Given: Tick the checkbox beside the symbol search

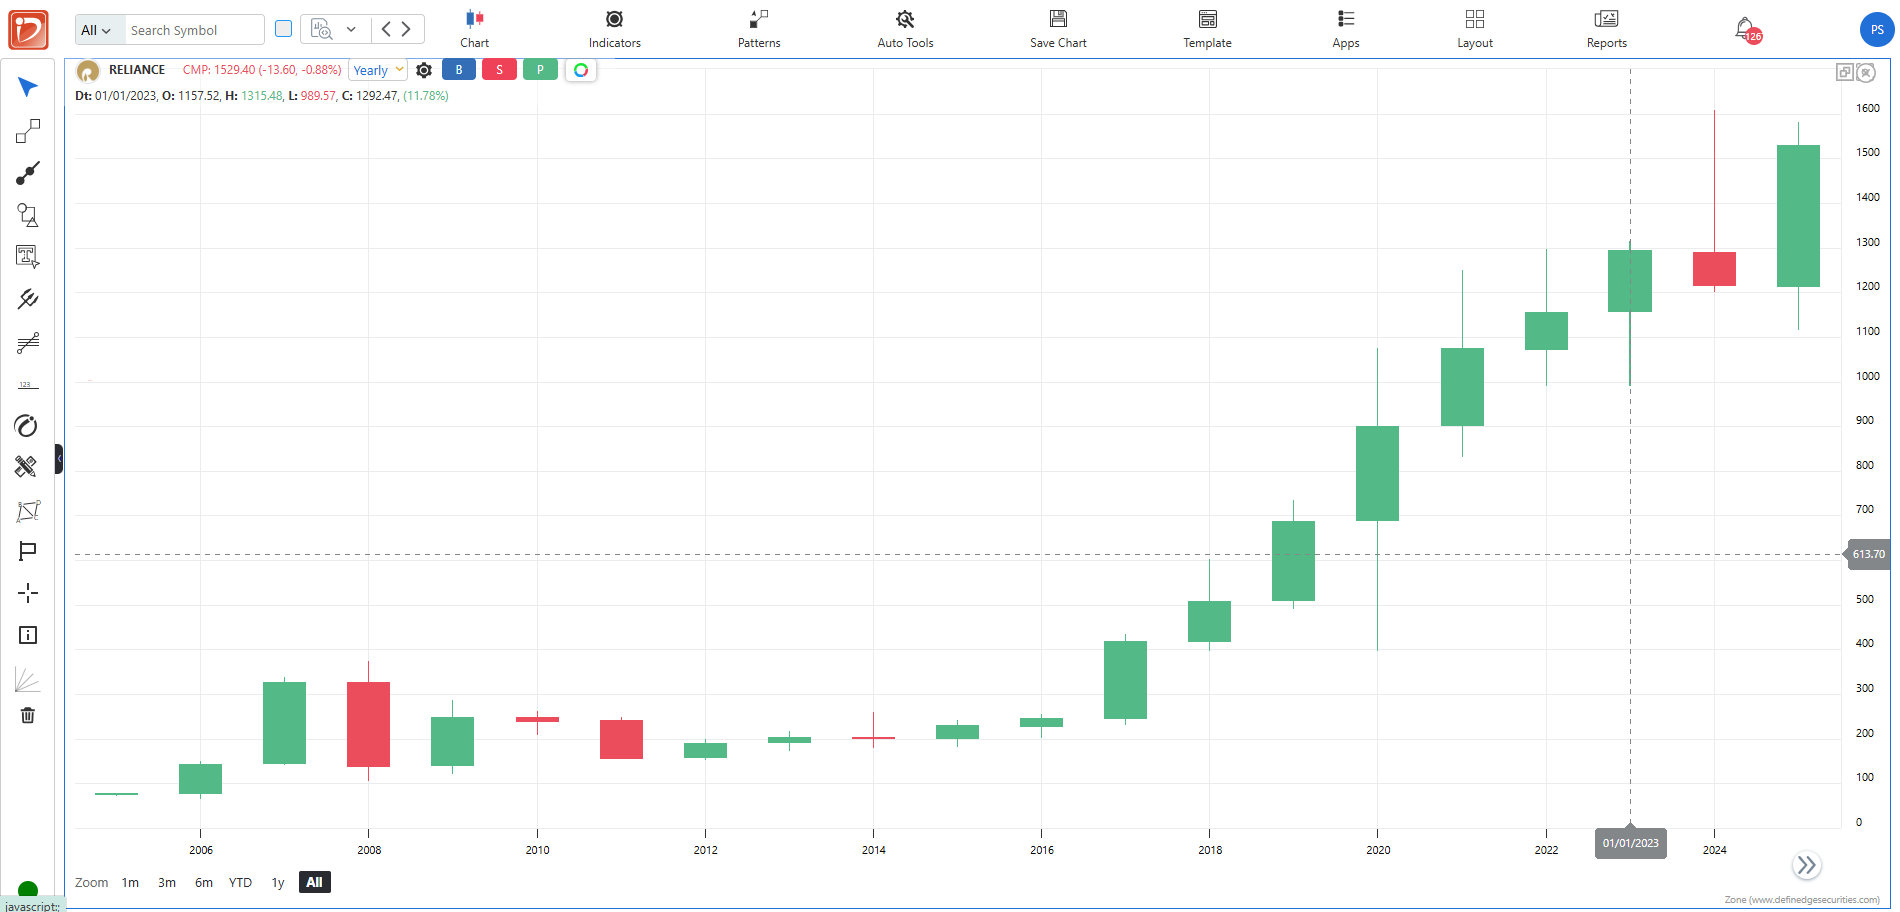Looking at the screenshot, I should coord(284,29).
